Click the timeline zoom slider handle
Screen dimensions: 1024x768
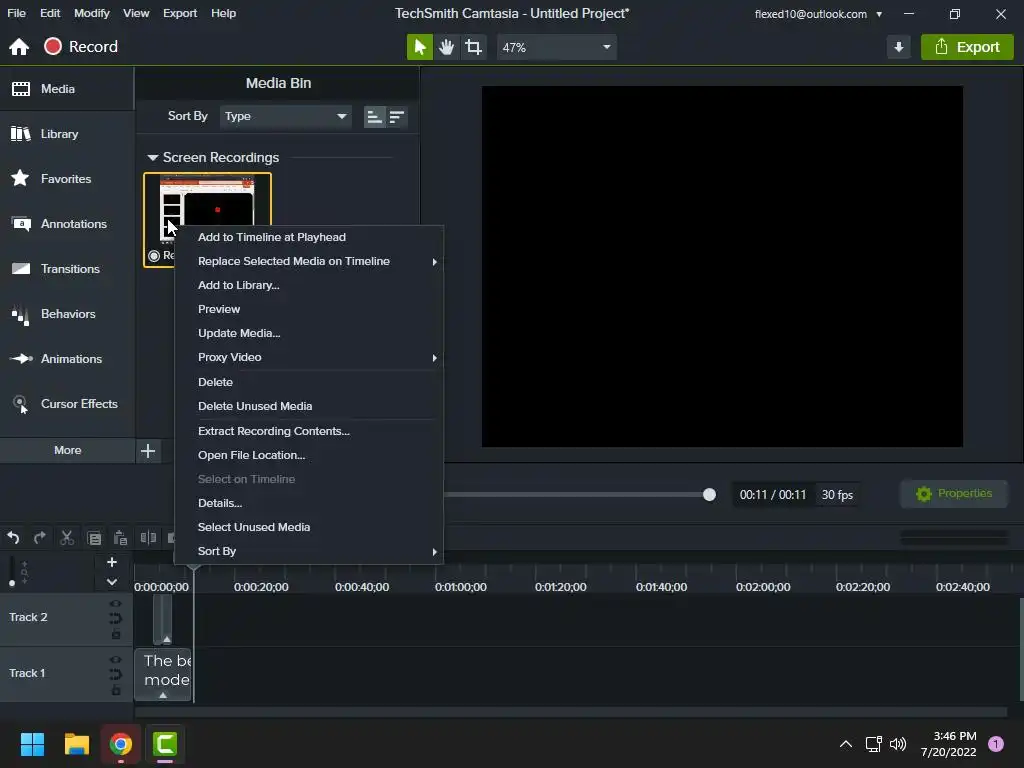click(12, 583)
